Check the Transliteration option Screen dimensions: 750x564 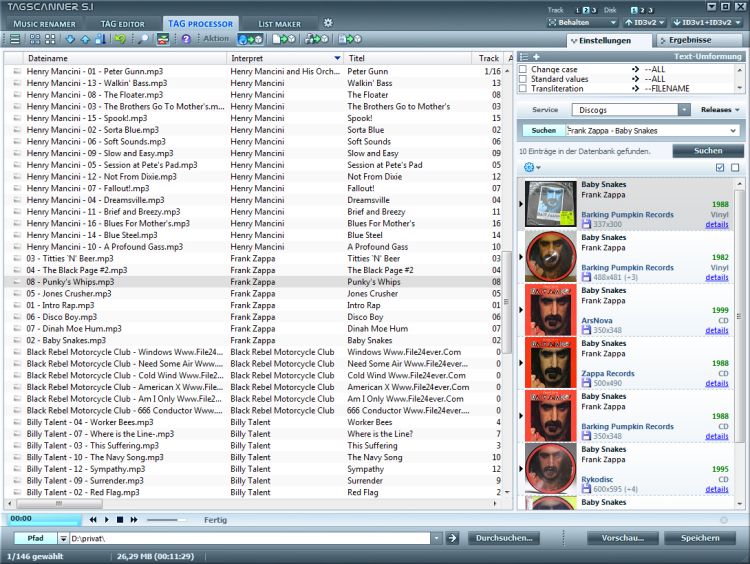[x=523, y=88]
